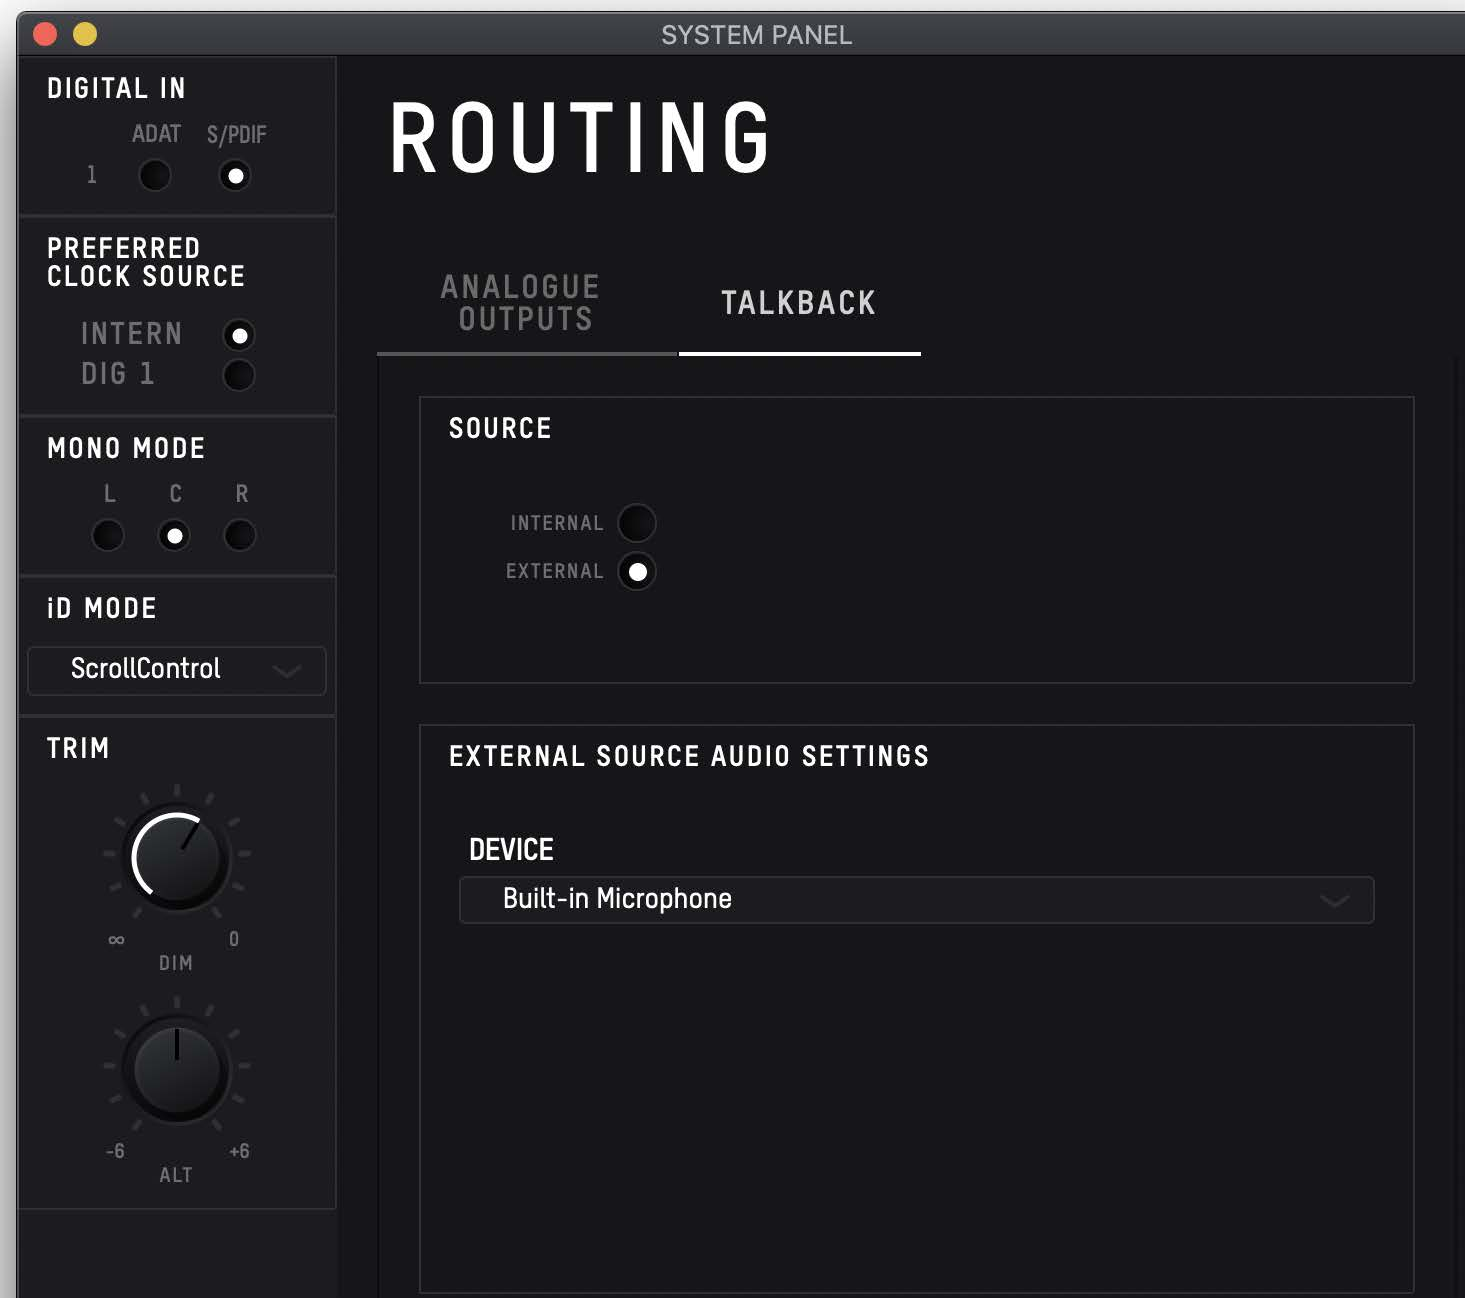This screenshot has height=1298, width=1465.
Task: Close the System Panel window
Action: pos(45,34)
